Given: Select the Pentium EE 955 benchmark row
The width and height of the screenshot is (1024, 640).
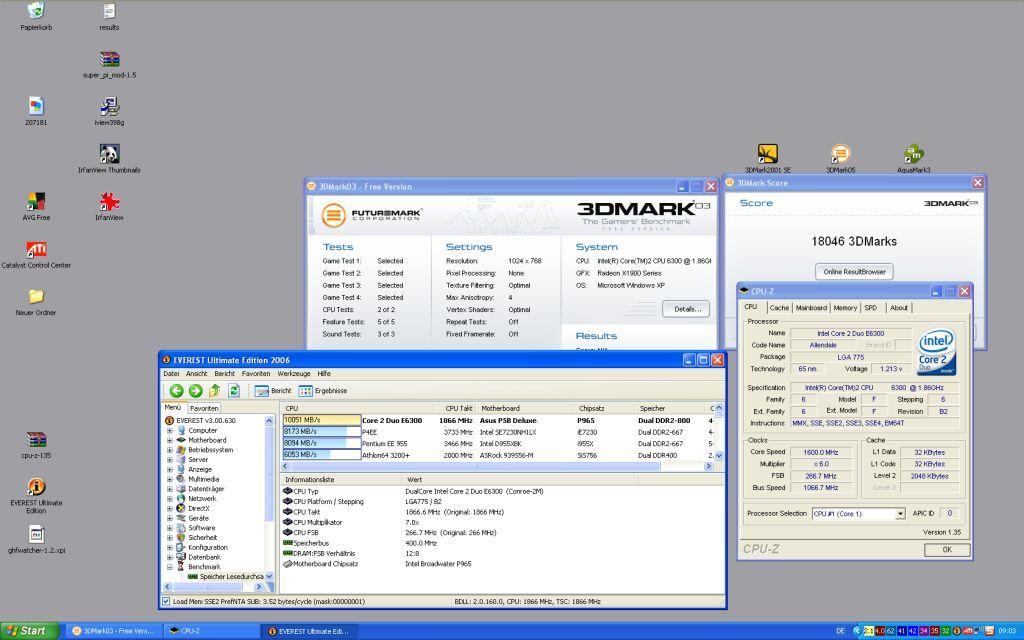Looking at the screenshot, I should 500,443.
